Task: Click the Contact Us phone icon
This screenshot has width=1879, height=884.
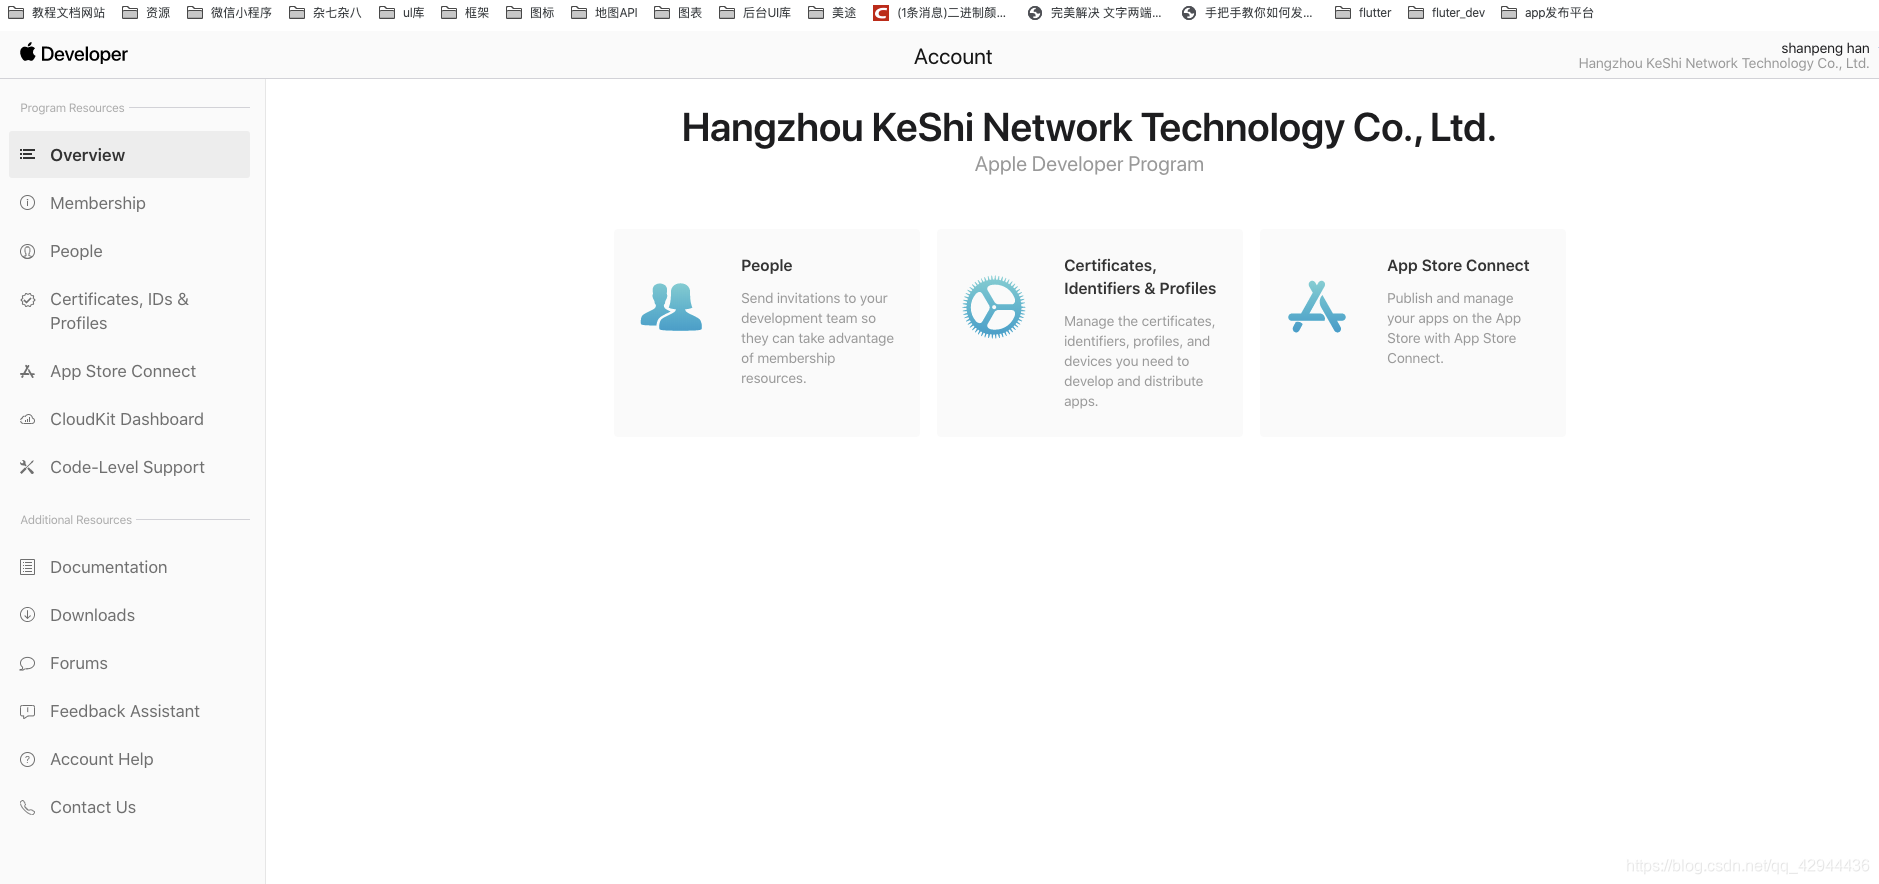Action: pos(28,807)
